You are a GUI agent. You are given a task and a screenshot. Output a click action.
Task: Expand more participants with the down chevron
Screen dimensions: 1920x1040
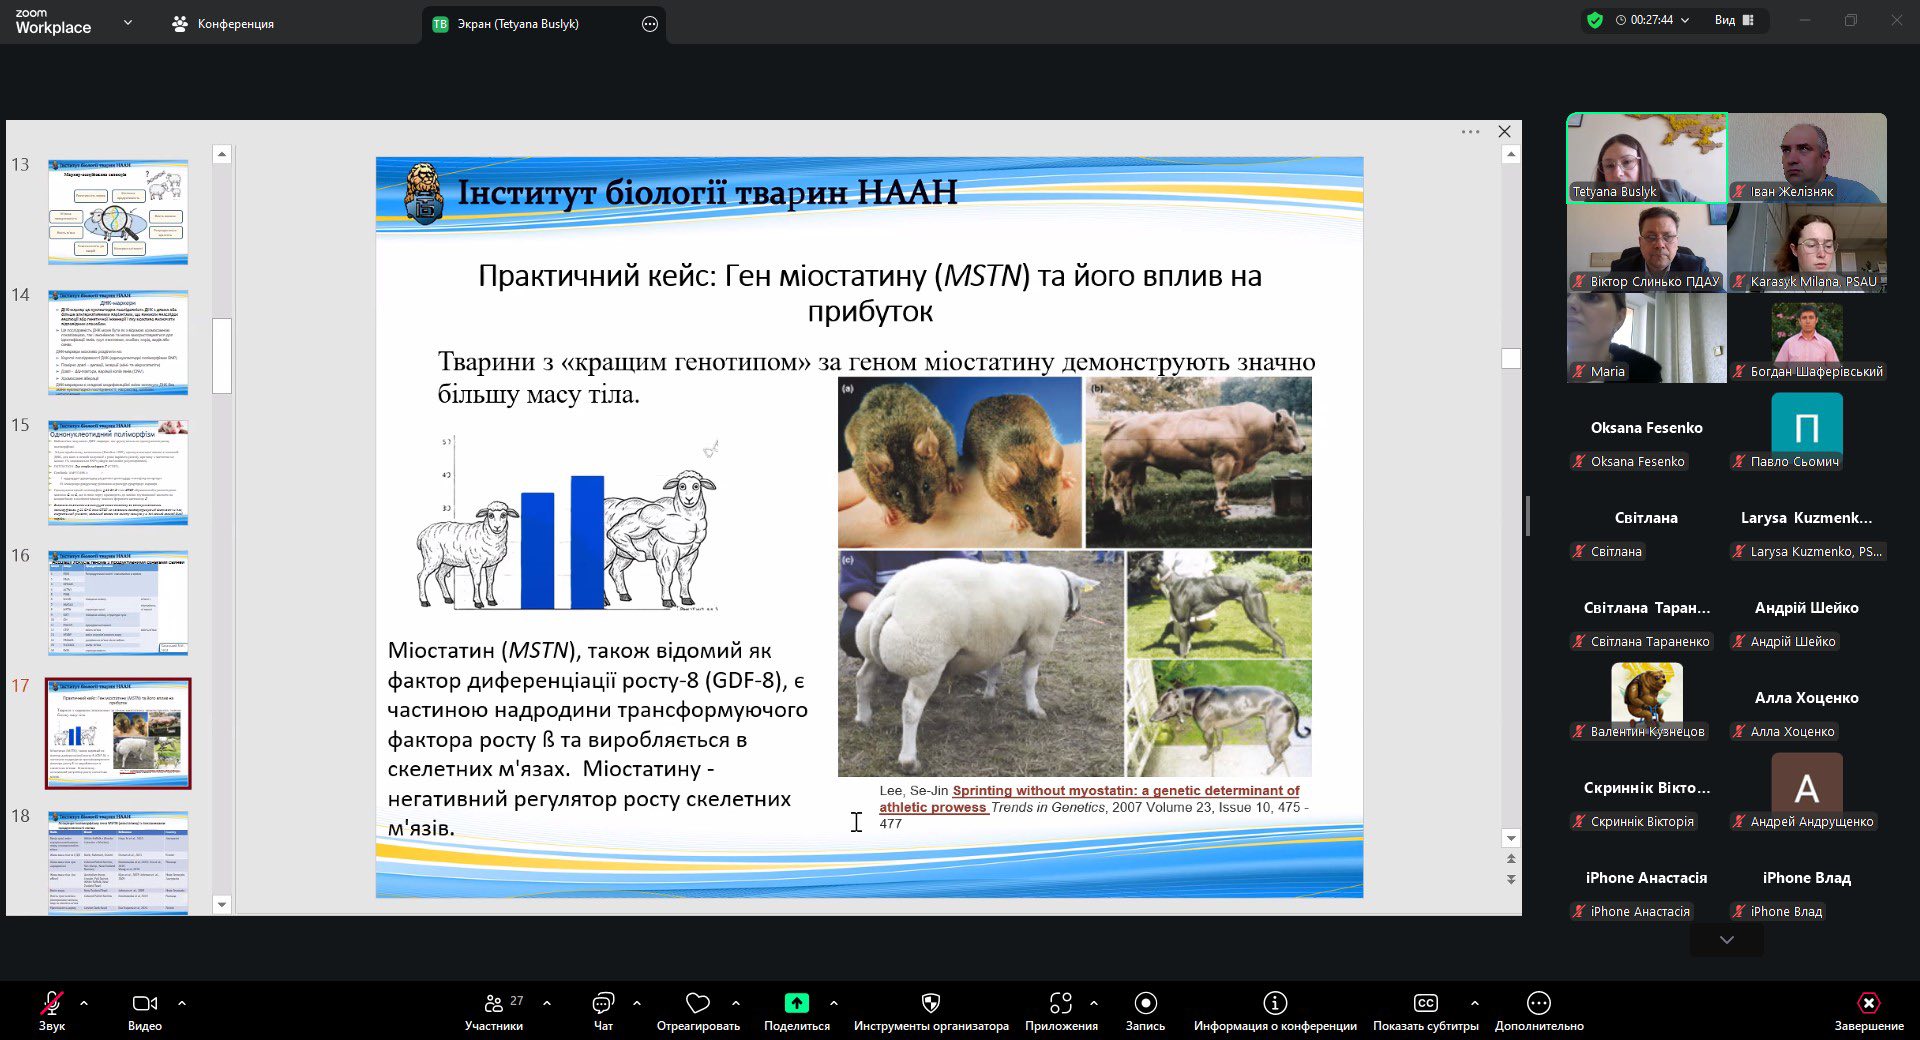[x=1726, y=940]
